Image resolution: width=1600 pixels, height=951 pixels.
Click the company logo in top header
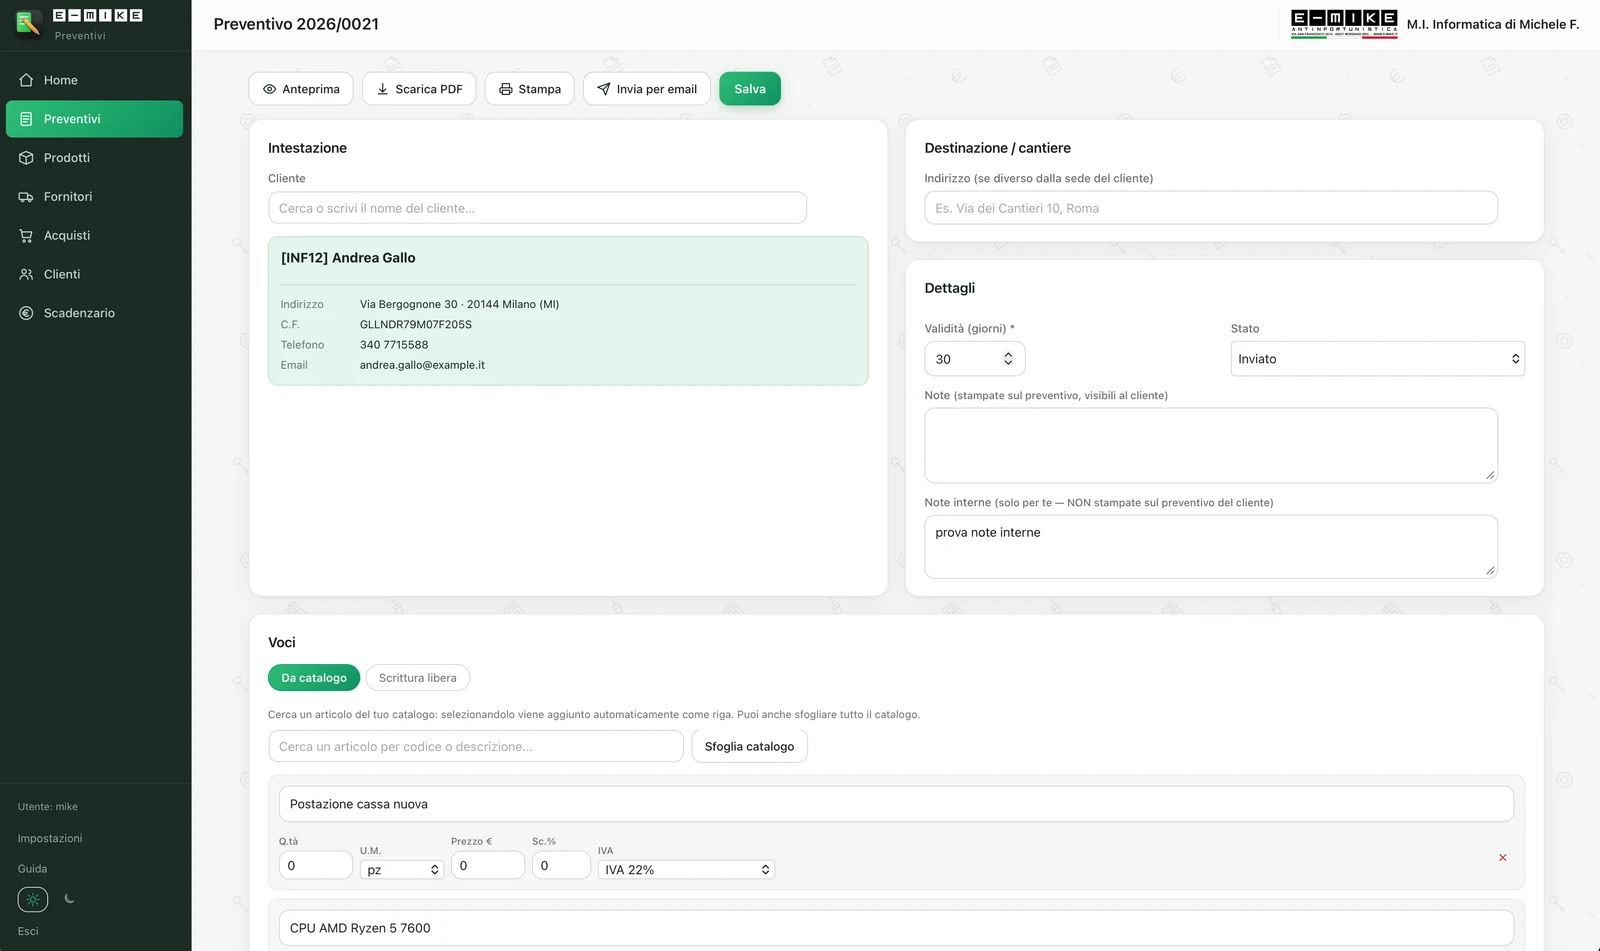[x=1344, y=24]
